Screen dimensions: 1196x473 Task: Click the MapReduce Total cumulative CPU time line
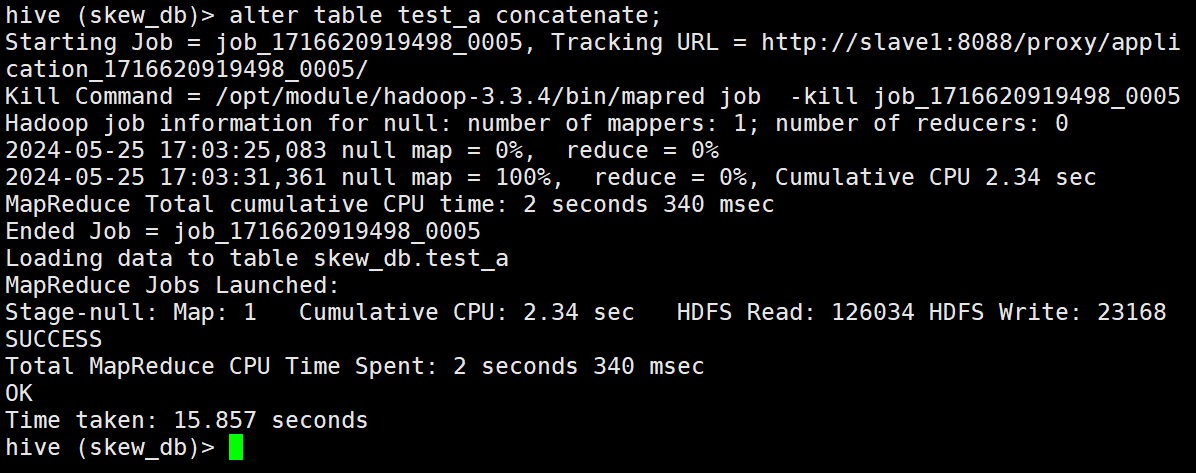[x=390, y=205]
